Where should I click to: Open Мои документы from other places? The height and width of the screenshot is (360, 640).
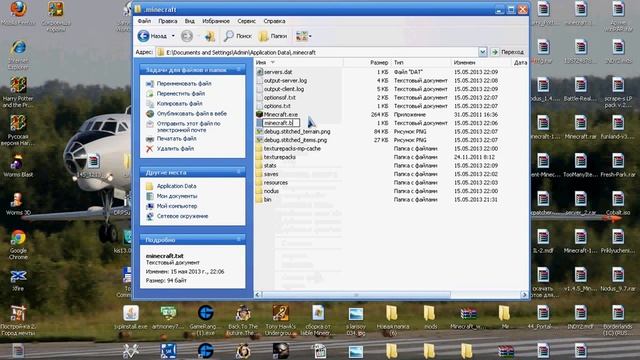(x=177, y=196)
